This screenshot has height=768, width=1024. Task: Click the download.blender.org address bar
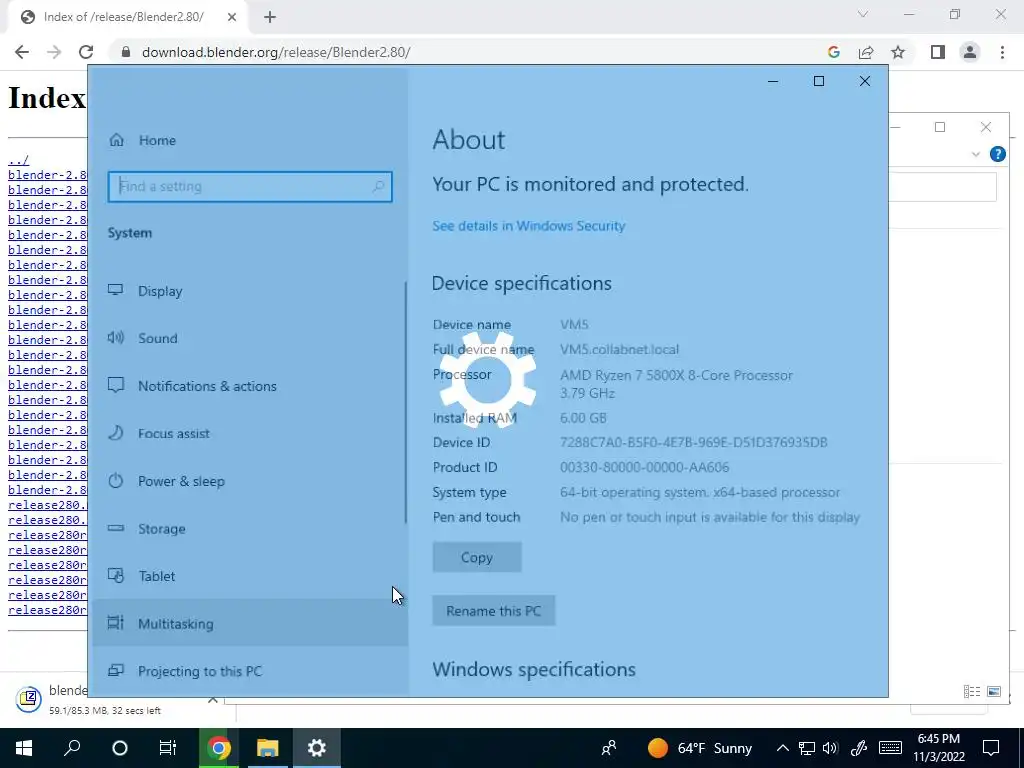point(276,52)
